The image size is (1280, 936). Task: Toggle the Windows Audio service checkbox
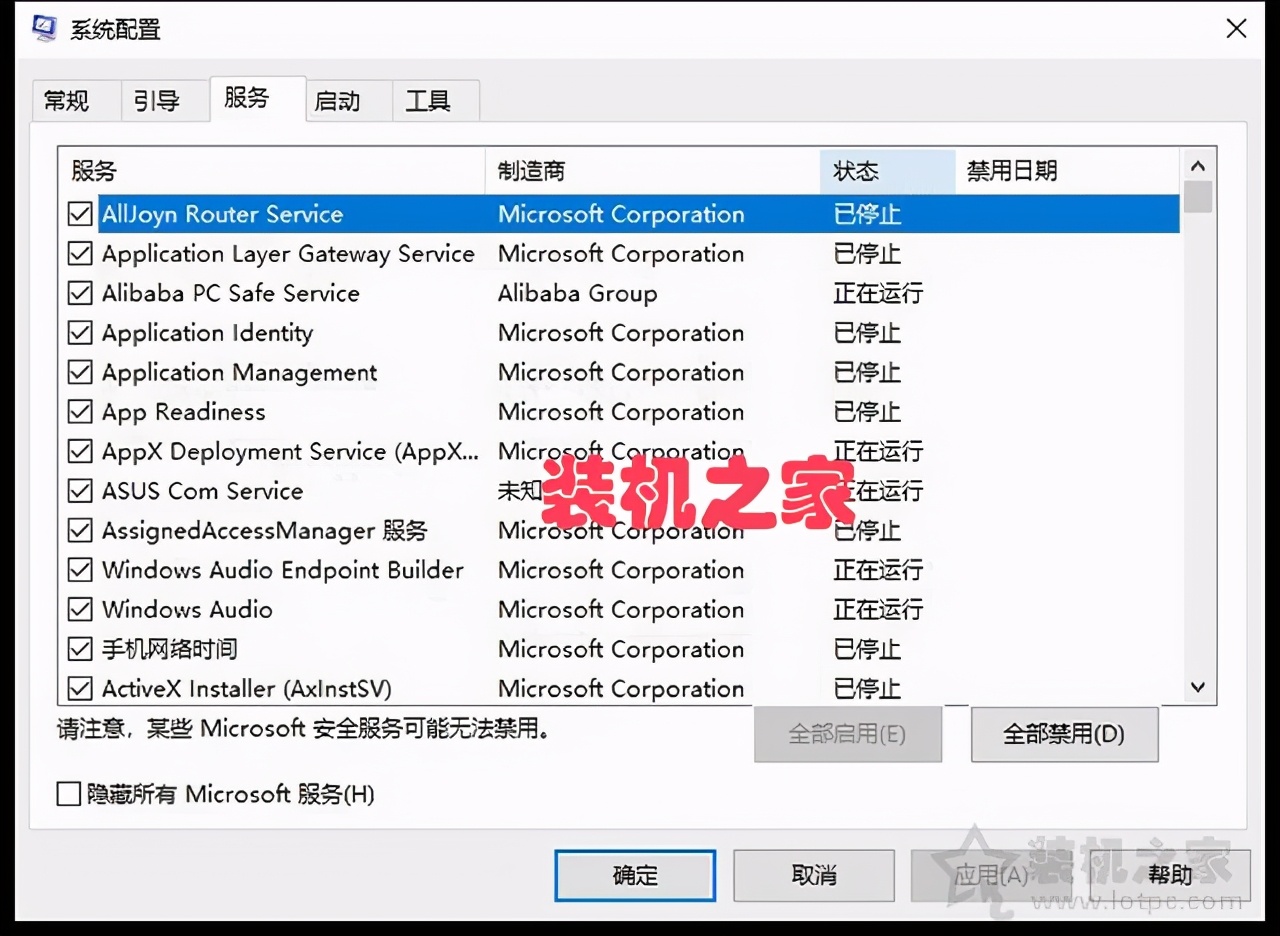click(x=80, y=609)
